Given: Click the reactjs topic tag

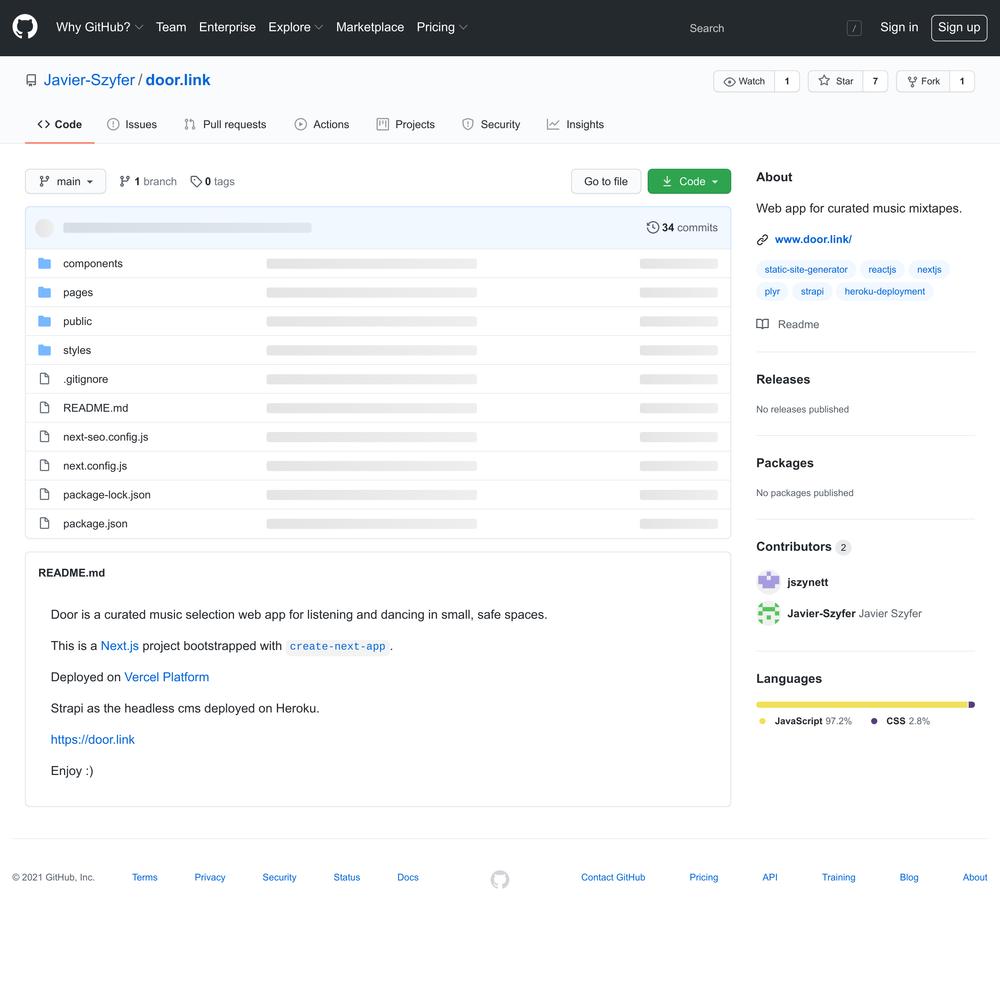Looking at the screenshot, I should coord(882,270).
